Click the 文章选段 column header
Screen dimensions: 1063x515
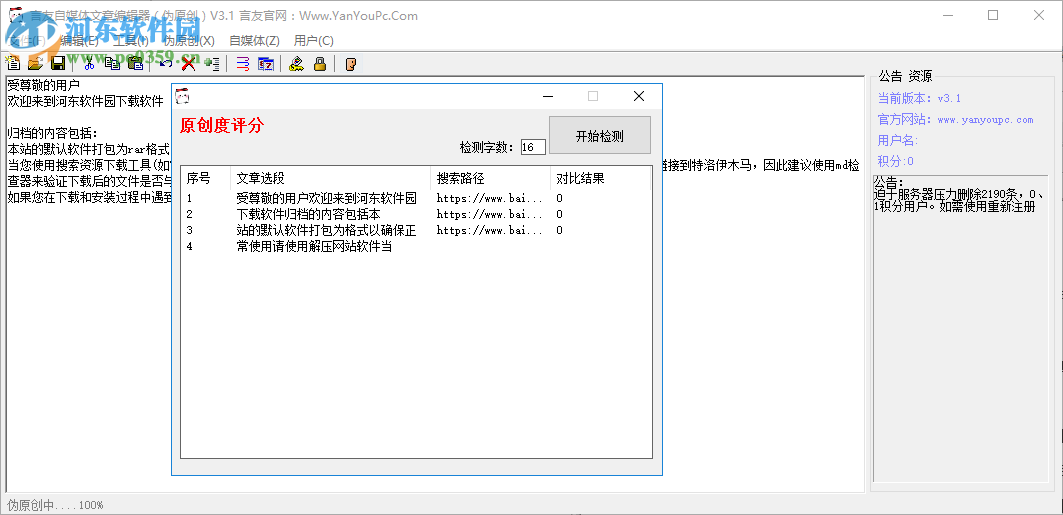click(331, 179)
